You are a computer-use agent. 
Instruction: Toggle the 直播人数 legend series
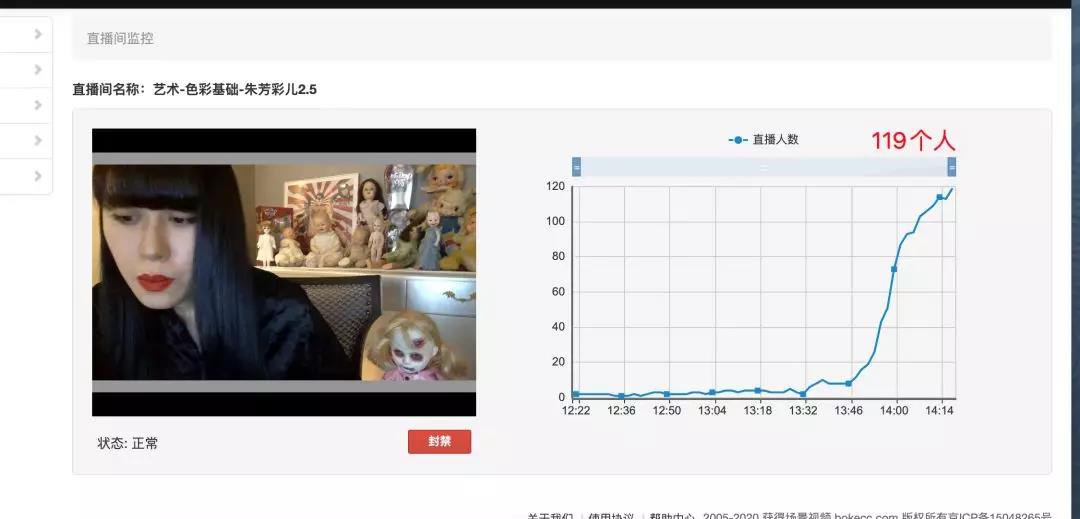tap(763, 140)
